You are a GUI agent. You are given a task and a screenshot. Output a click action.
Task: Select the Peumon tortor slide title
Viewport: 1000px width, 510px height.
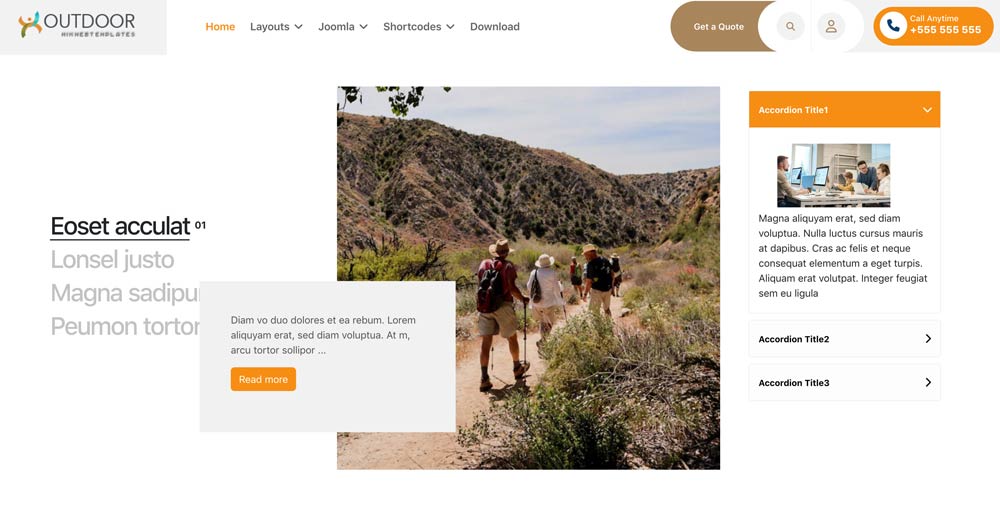125,326
